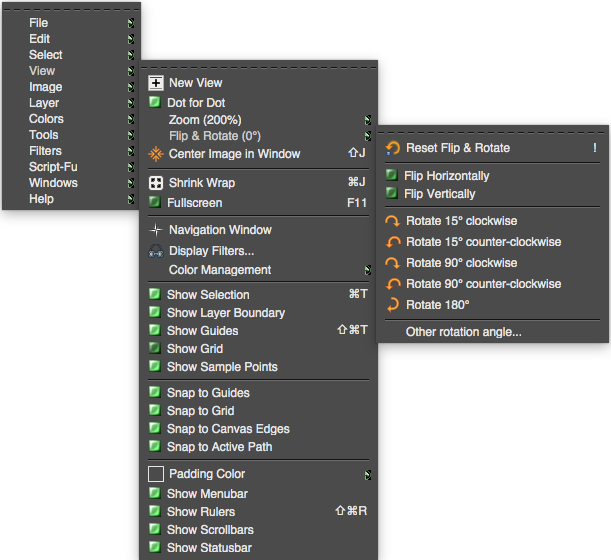Toggle the Show Grid checkbox
This screenshot has height=560, width=611.
click(x=155, y=348)
